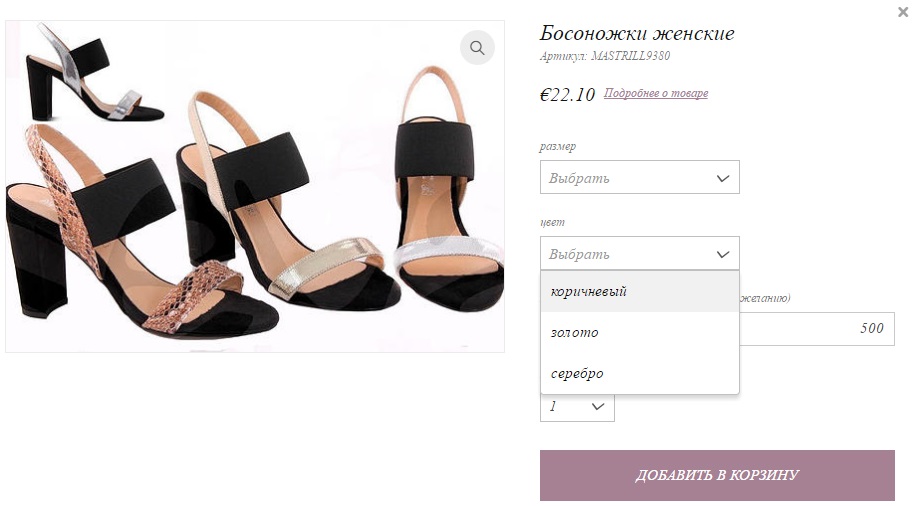Click the chevron arrow in размер selector
This screenshot has height=506, width=913.
723,178
